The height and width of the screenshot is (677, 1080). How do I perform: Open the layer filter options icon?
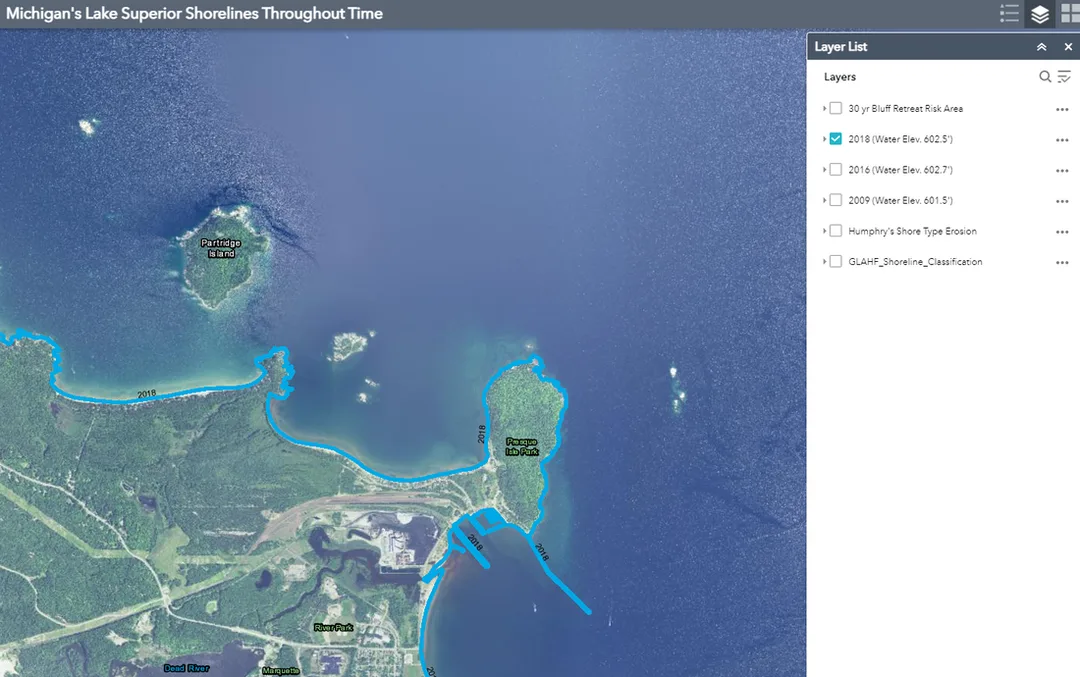click(1064, 76)
